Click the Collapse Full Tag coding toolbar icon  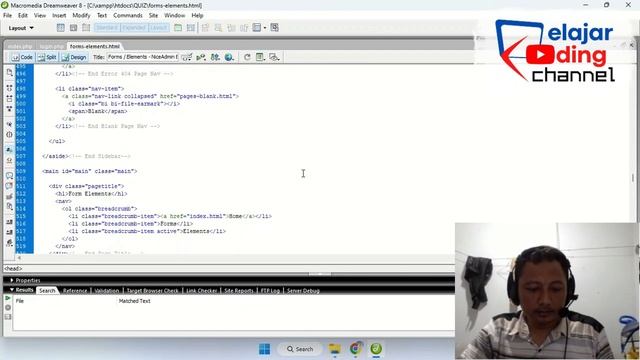(x=9, y=88)
